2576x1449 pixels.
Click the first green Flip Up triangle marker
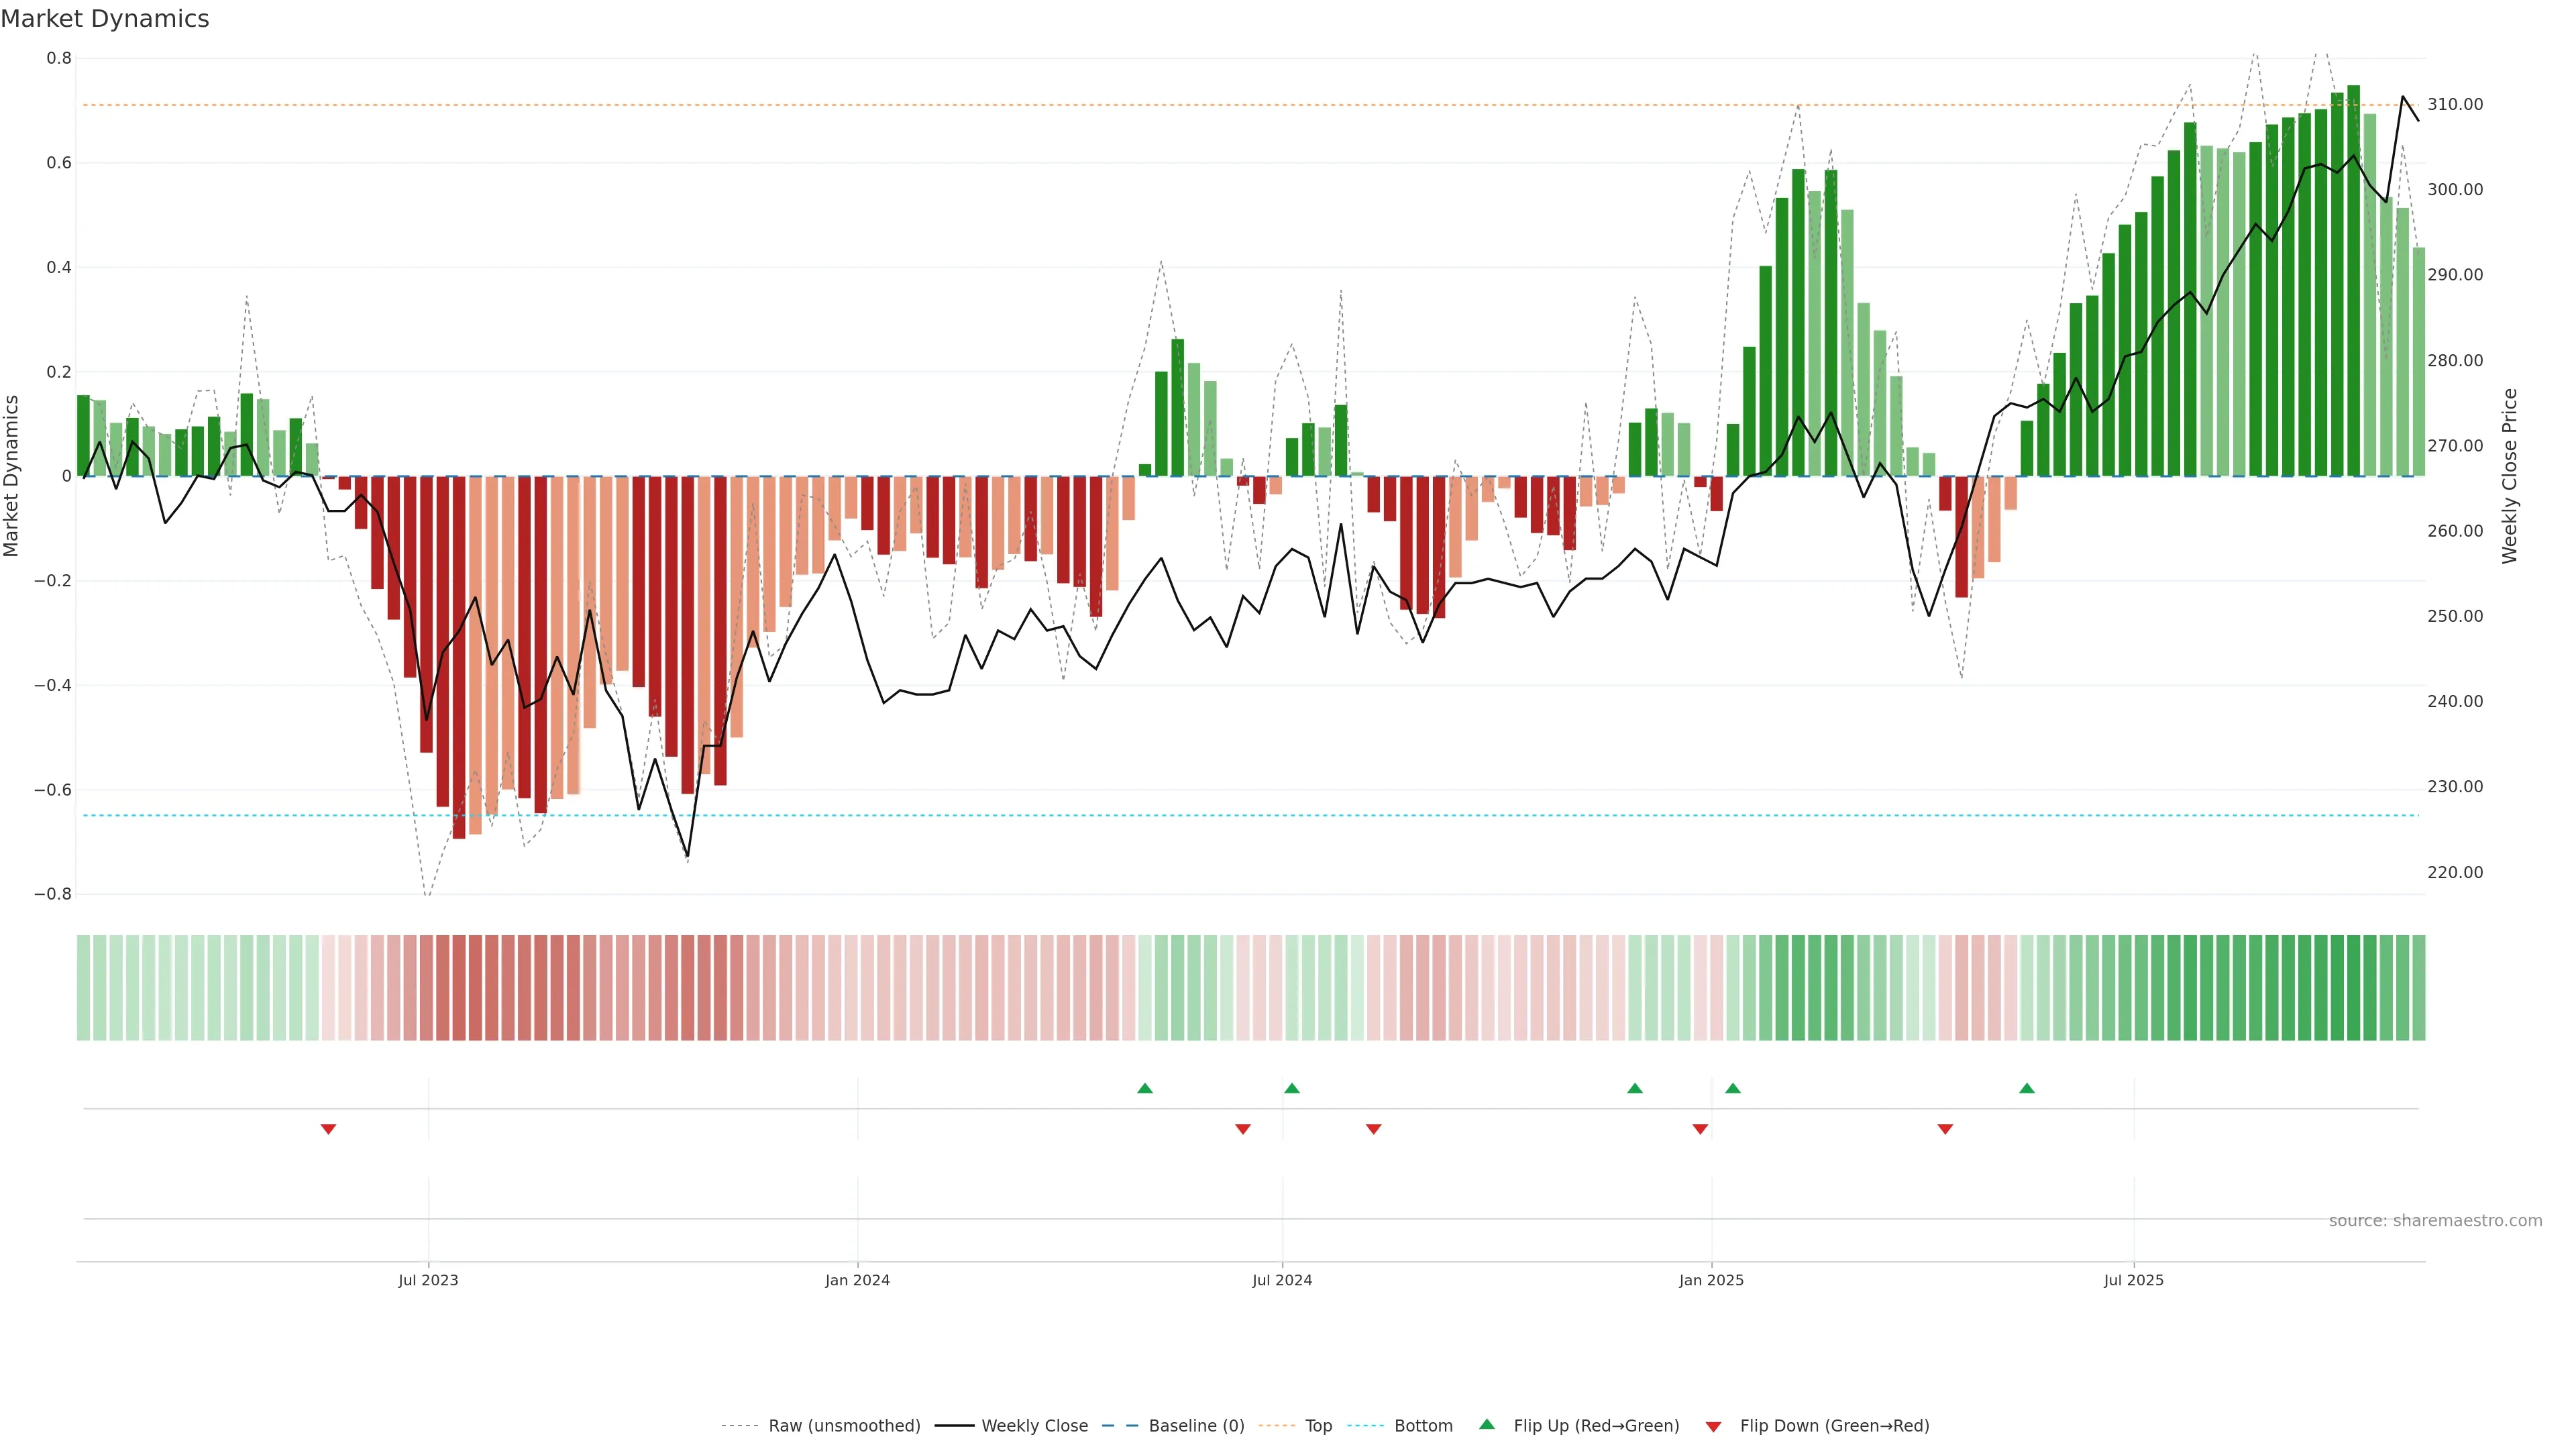1145,1088
